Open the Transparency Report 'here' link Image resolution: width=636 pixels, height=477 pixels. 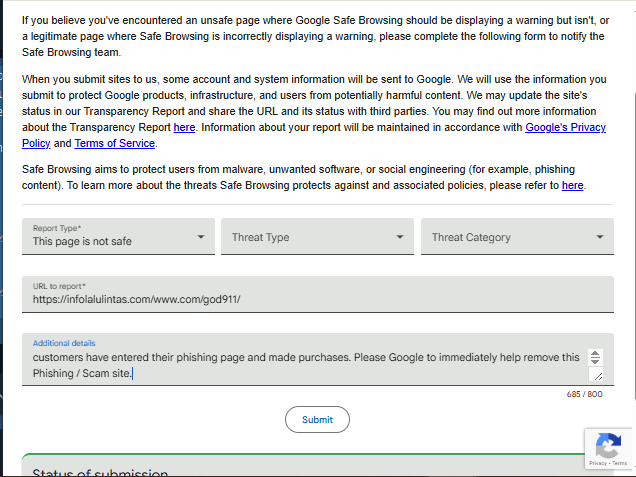184,127
